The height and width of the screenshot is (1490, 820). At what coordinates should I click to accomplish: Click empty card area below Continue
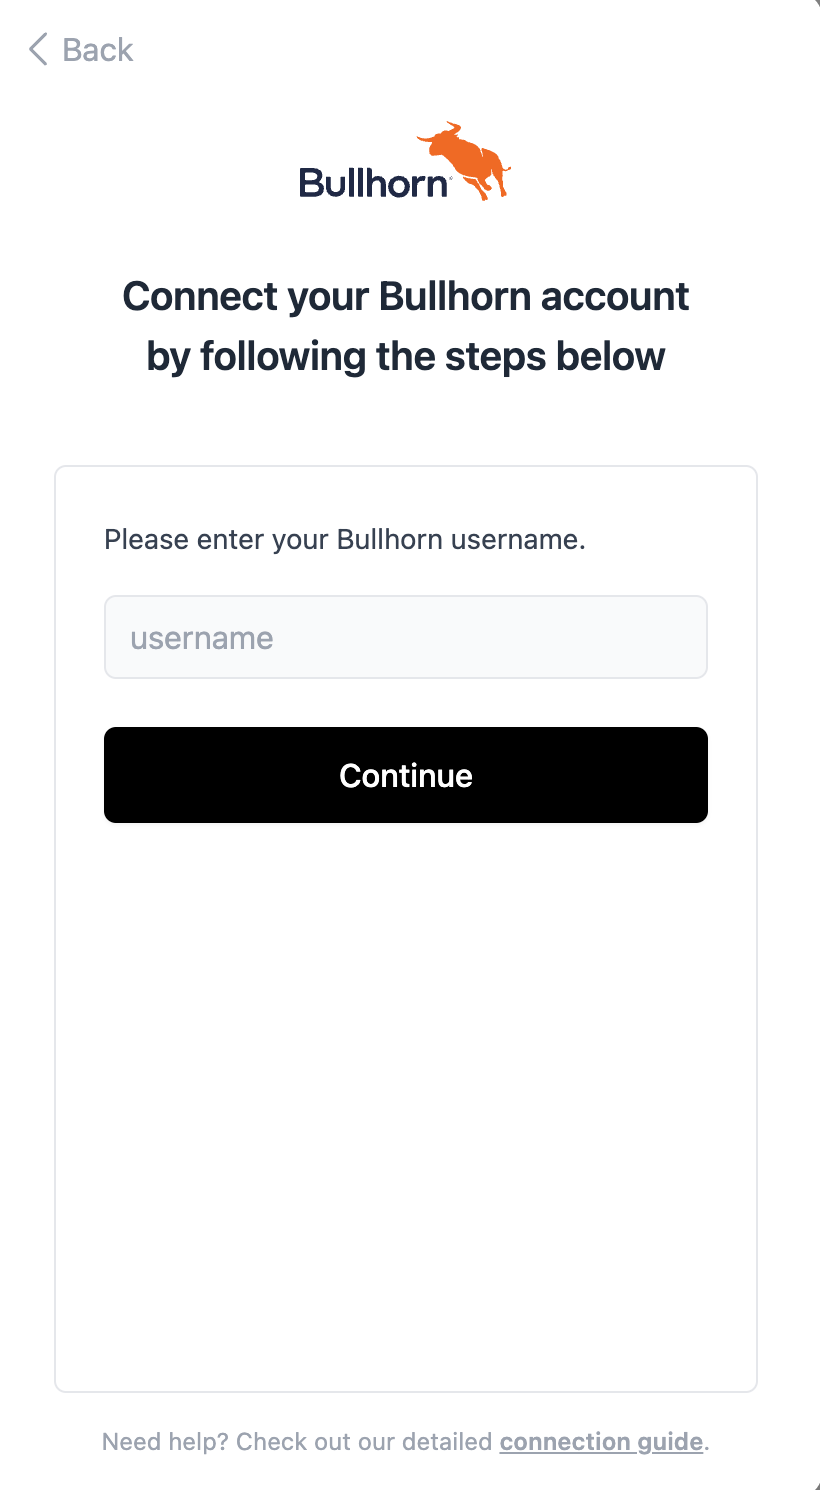(x=406, y=1100)
